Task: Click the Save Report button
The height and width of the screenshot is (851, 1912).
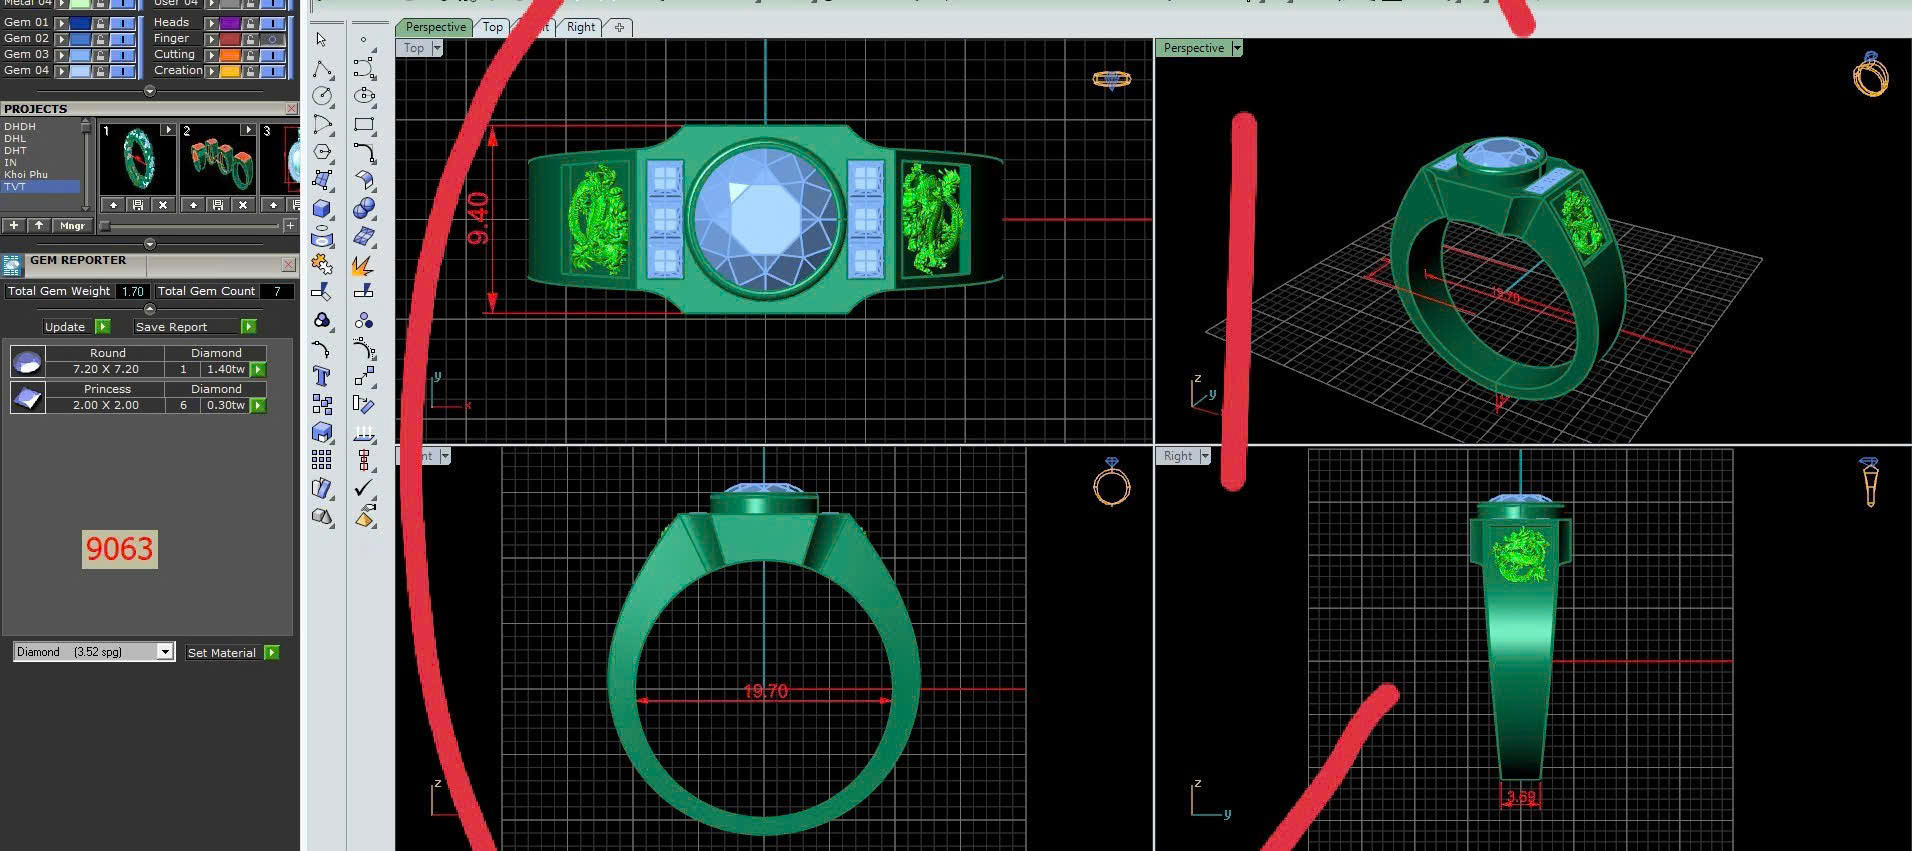Action: pos(171,327)
